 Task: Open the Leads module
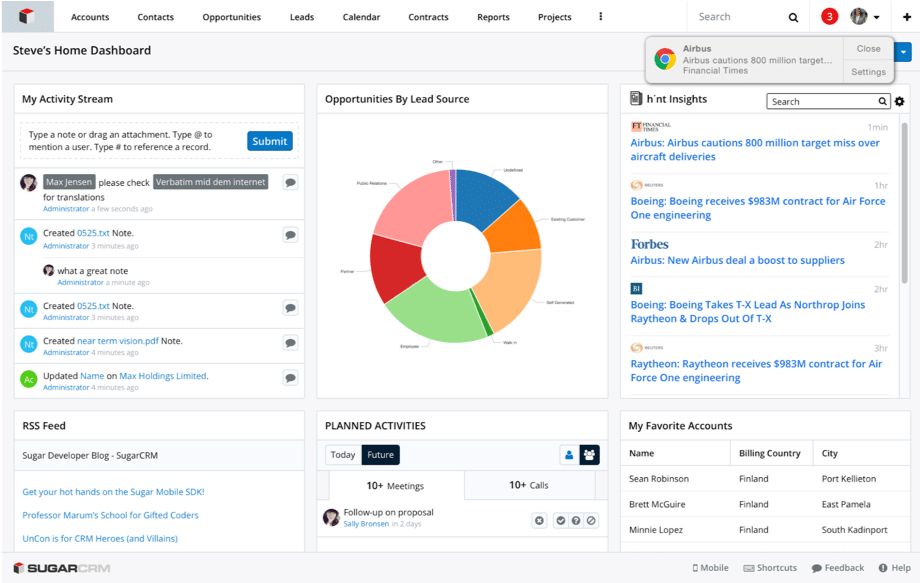[x=302, y=17]
